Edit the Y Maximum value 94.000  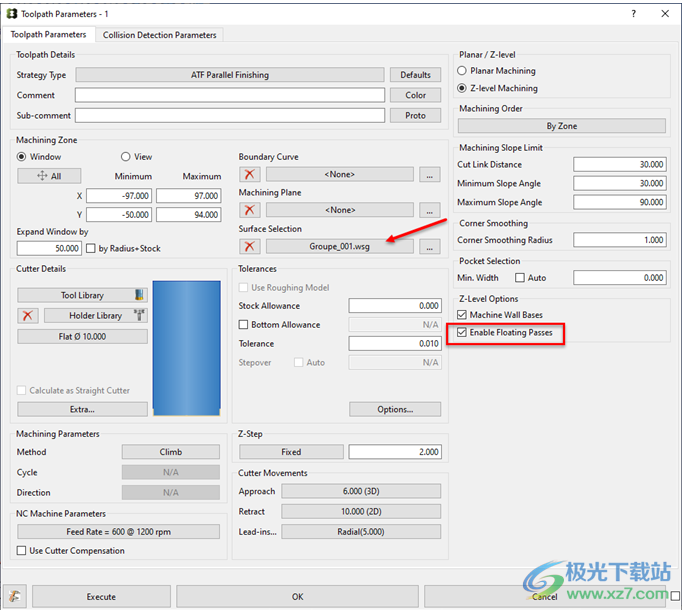pyautogui.click(x=189, y=215)
